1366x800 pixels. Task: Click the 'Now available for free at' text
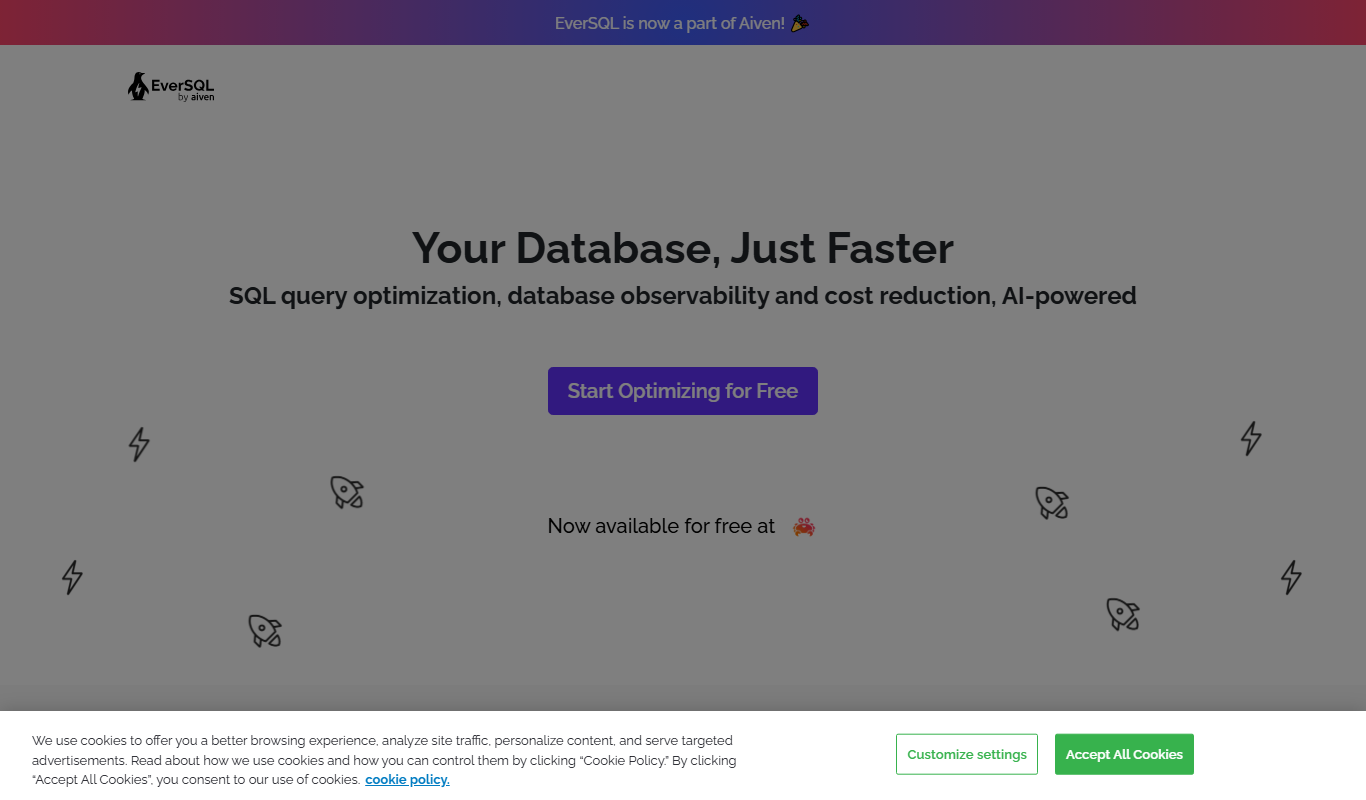click(x=661, y=526)
